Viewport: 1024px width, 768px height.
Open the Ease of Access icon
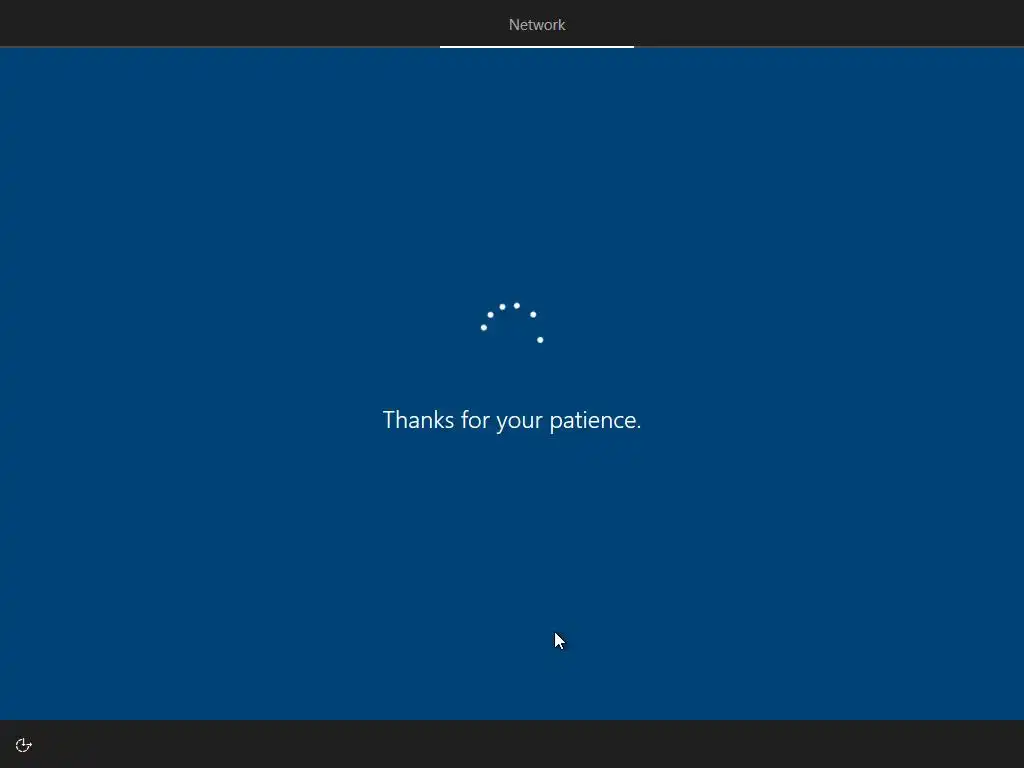point(24,745)
